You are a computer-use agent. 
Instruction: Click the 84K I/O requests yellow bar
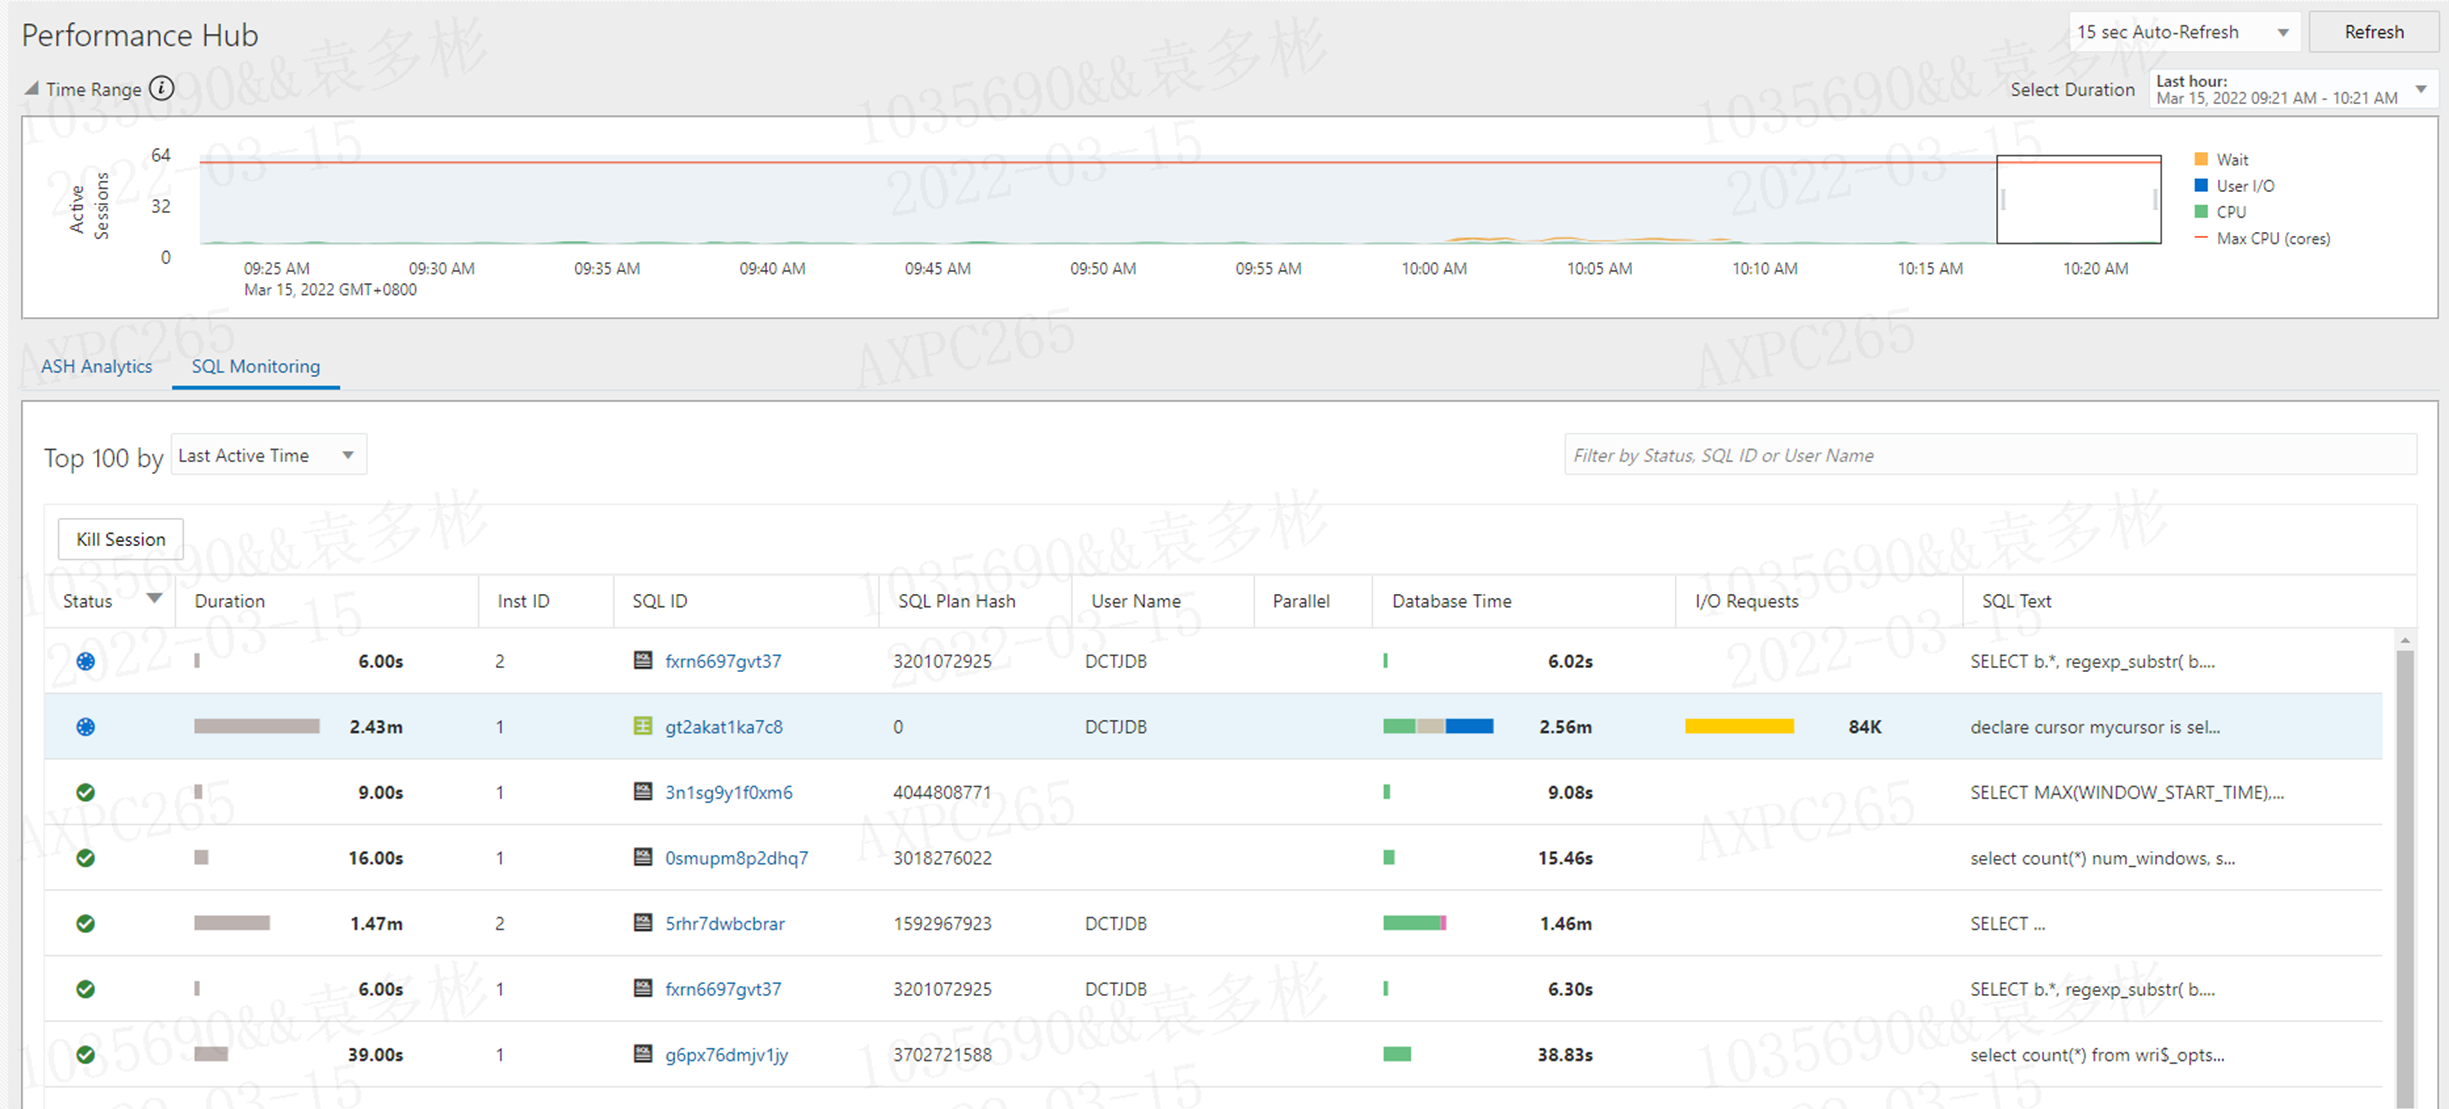tap(1739, 726)
